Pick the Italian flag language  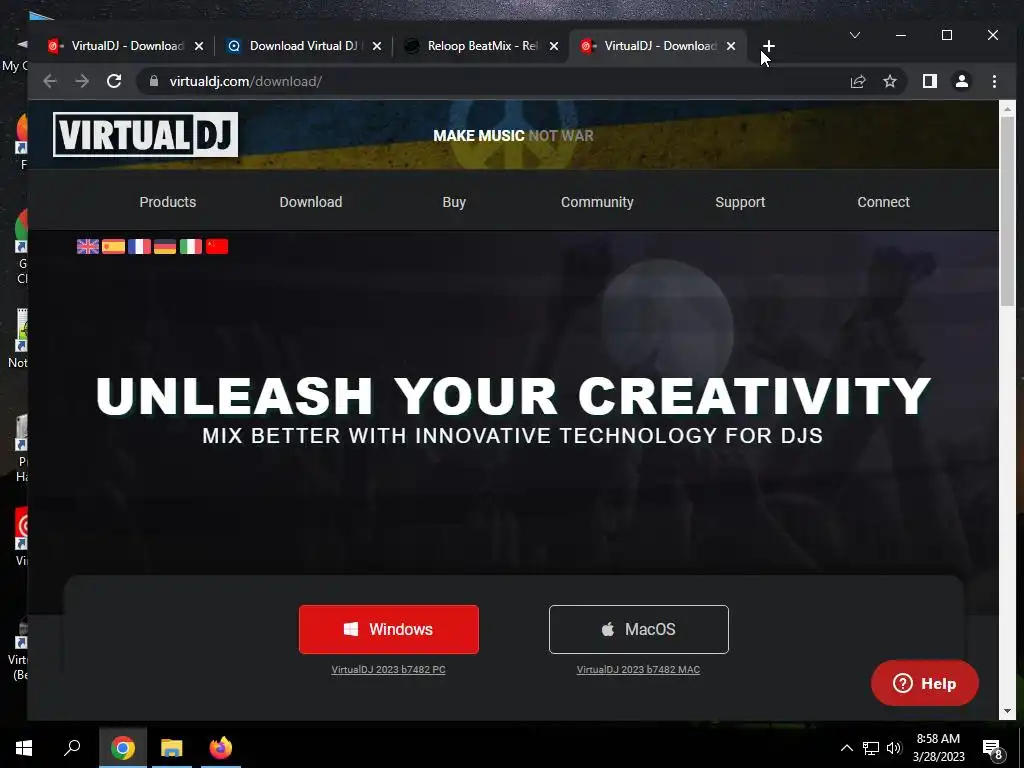(x=191, y=246)
